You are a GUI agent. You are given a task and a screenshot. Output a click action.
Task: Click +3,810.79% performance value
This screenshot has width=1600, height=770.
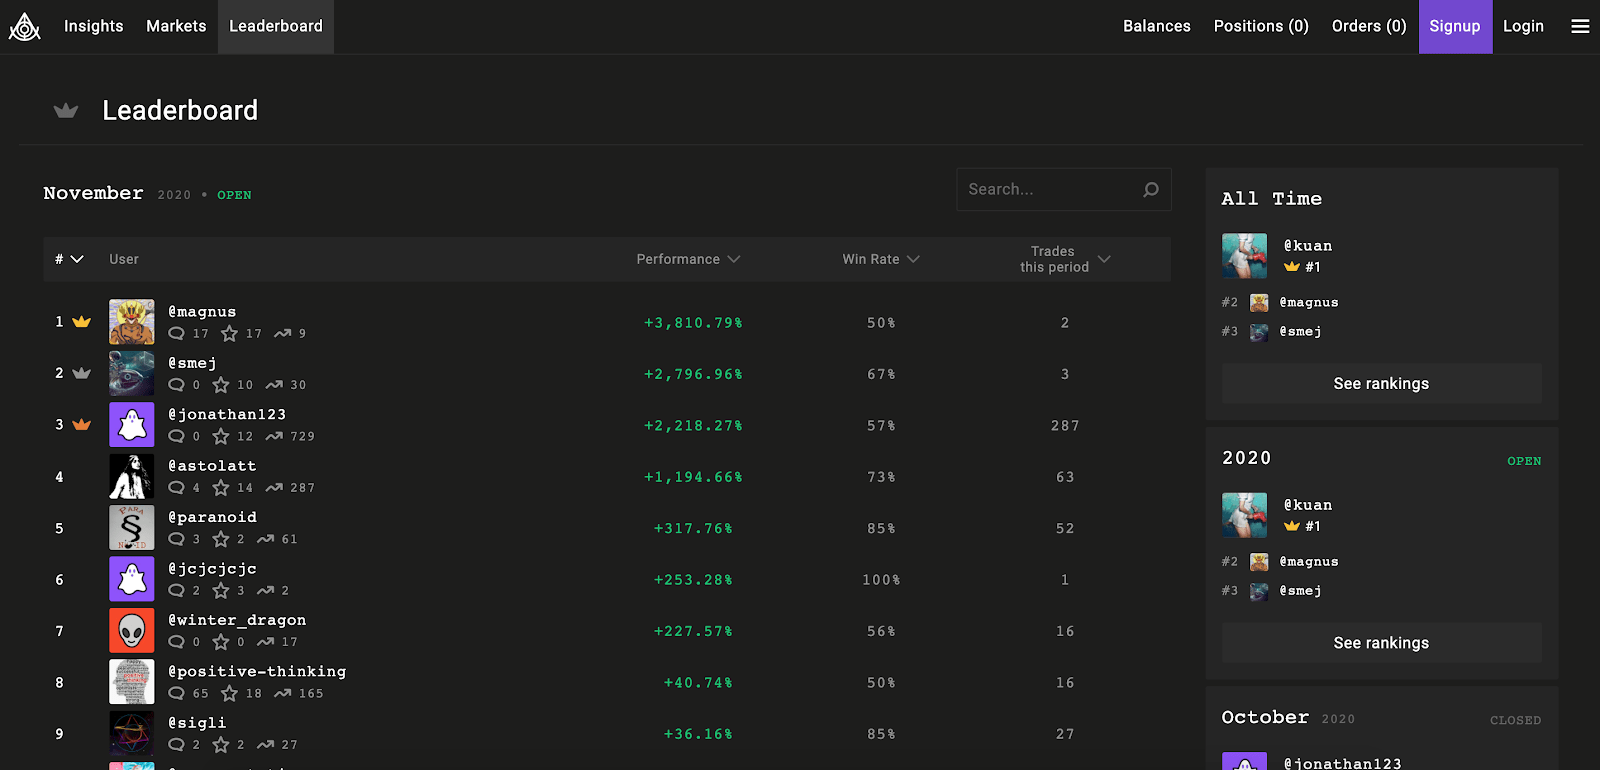pyautogui.click(x=693, y=323)
